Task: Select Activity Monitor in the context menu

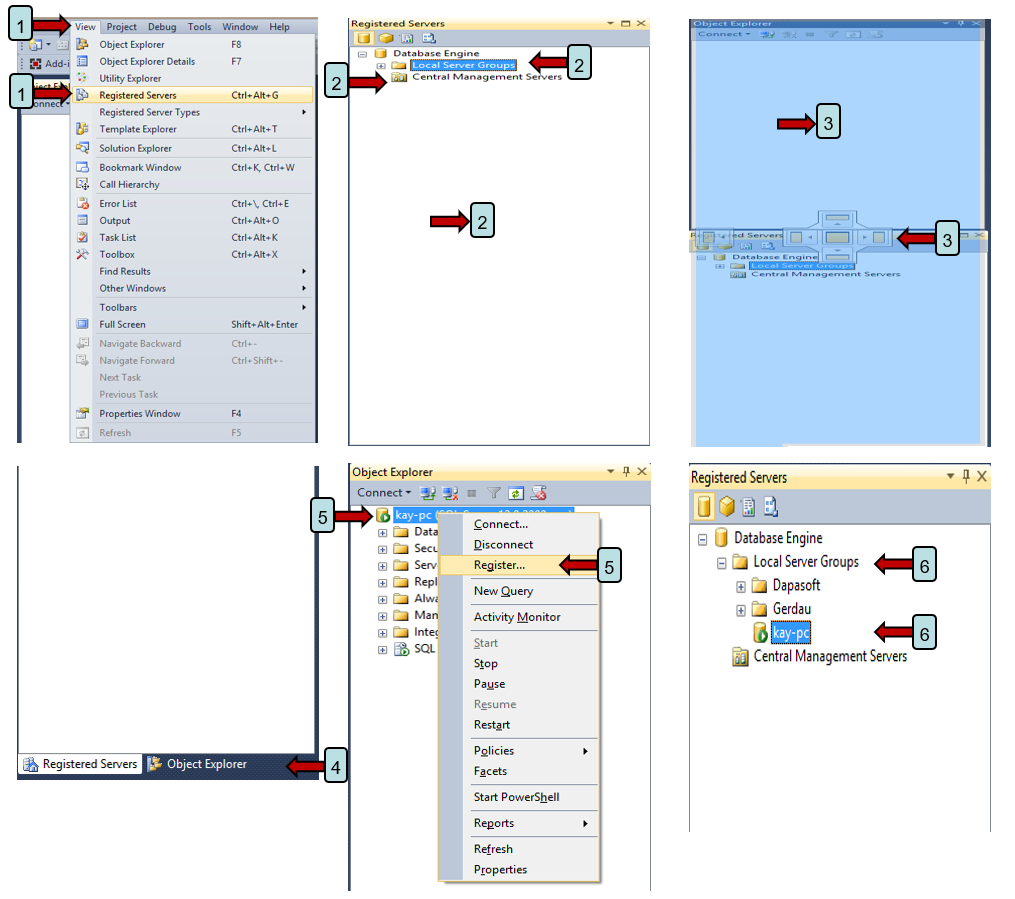Action: pyautogui.click(x=517, y=617)
